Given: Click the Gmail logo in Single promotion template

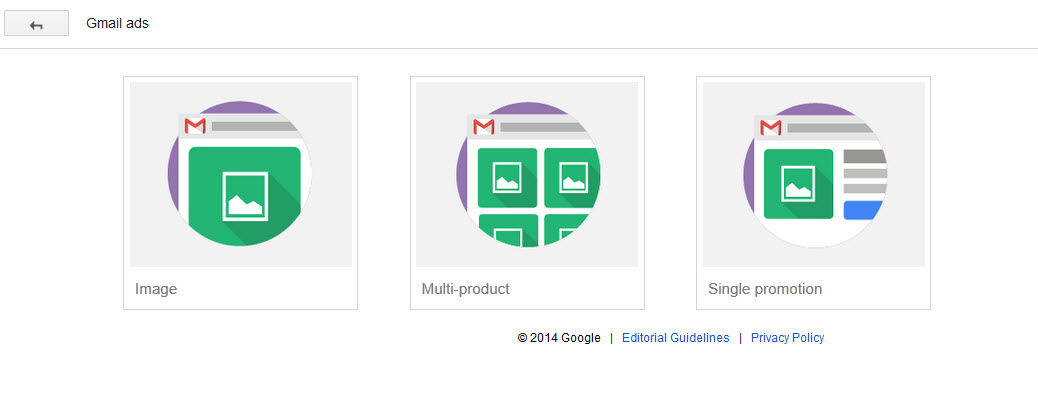Looking at the screenshot, I should [771, 127].
